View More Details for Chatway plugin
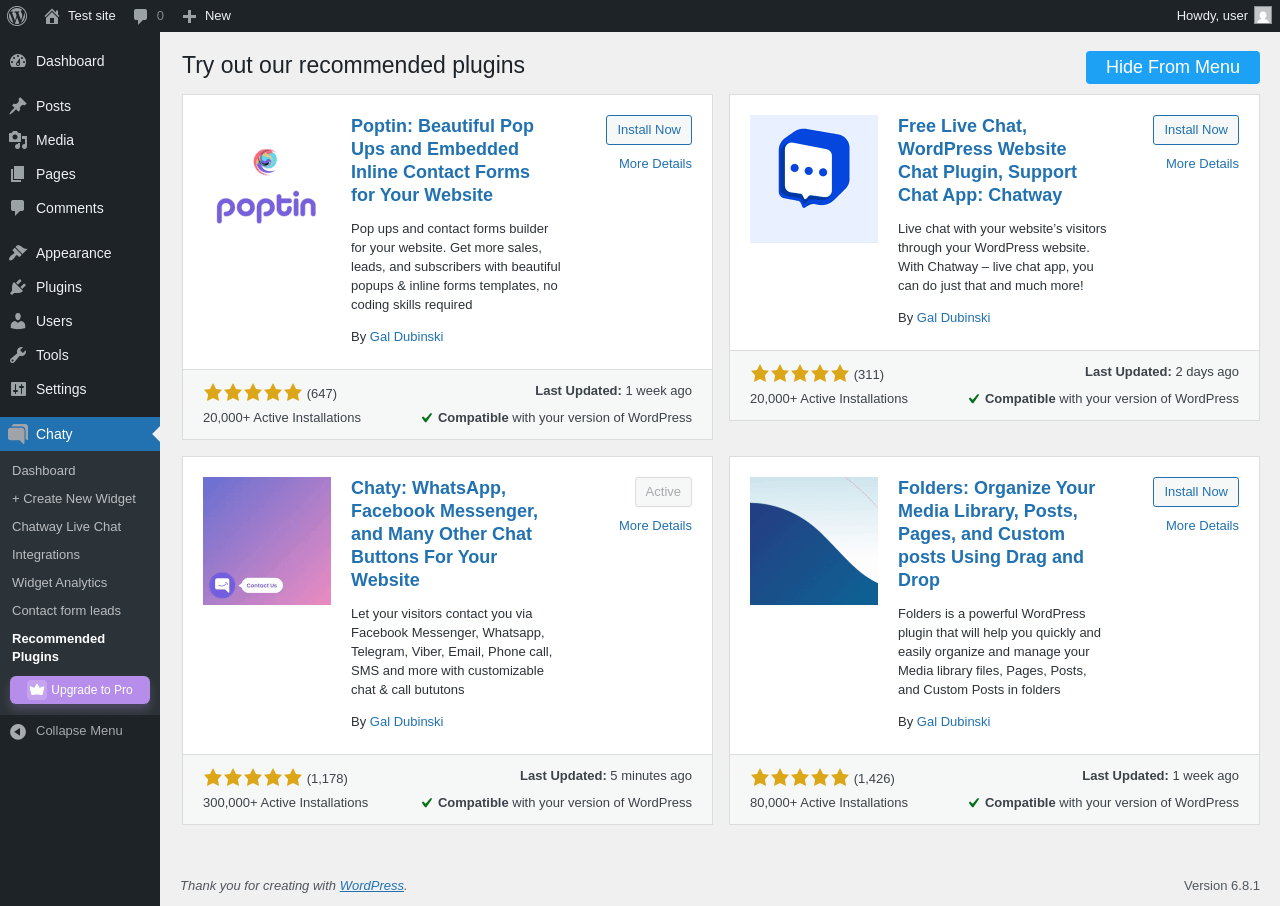 (1201, 164)
